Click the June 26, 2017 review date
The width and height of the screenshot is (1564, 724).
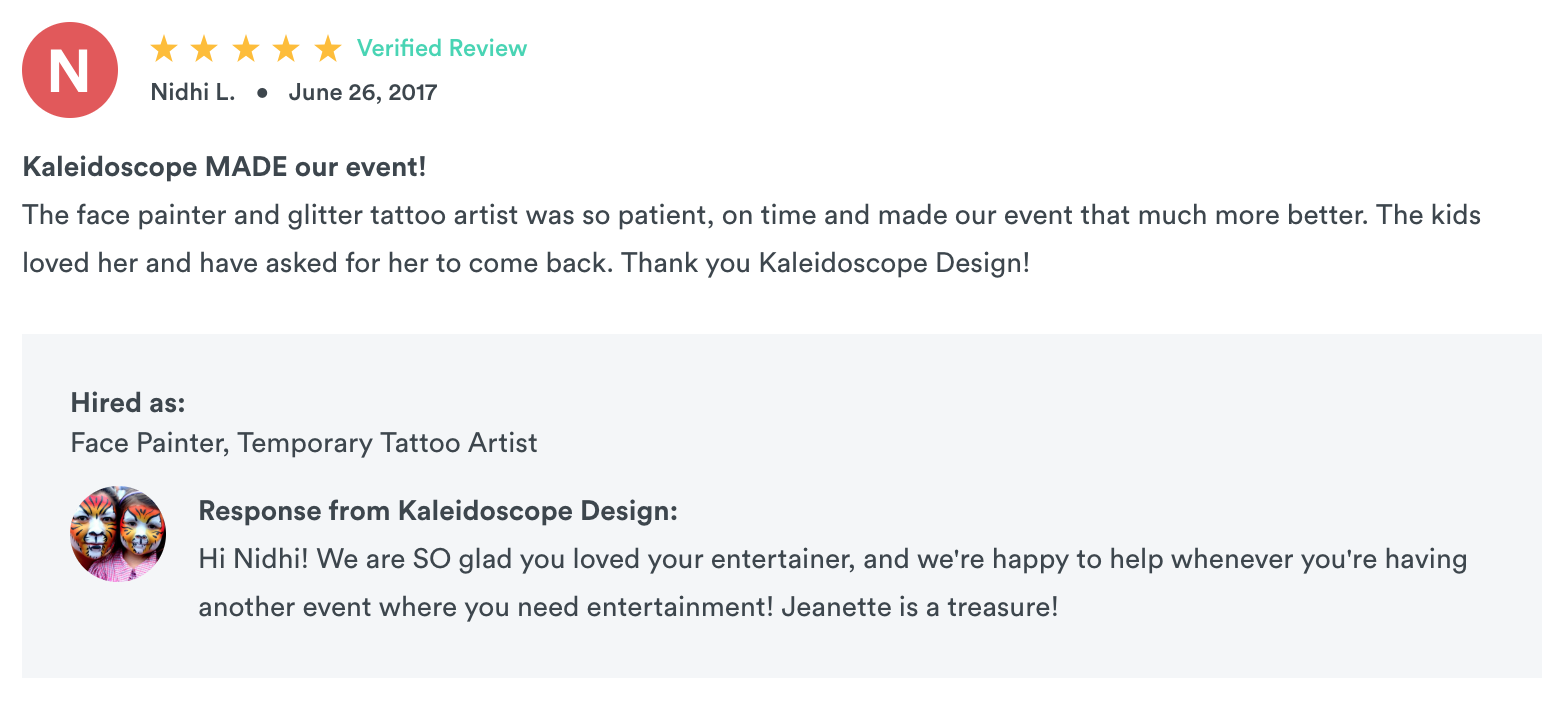[363, 93]
